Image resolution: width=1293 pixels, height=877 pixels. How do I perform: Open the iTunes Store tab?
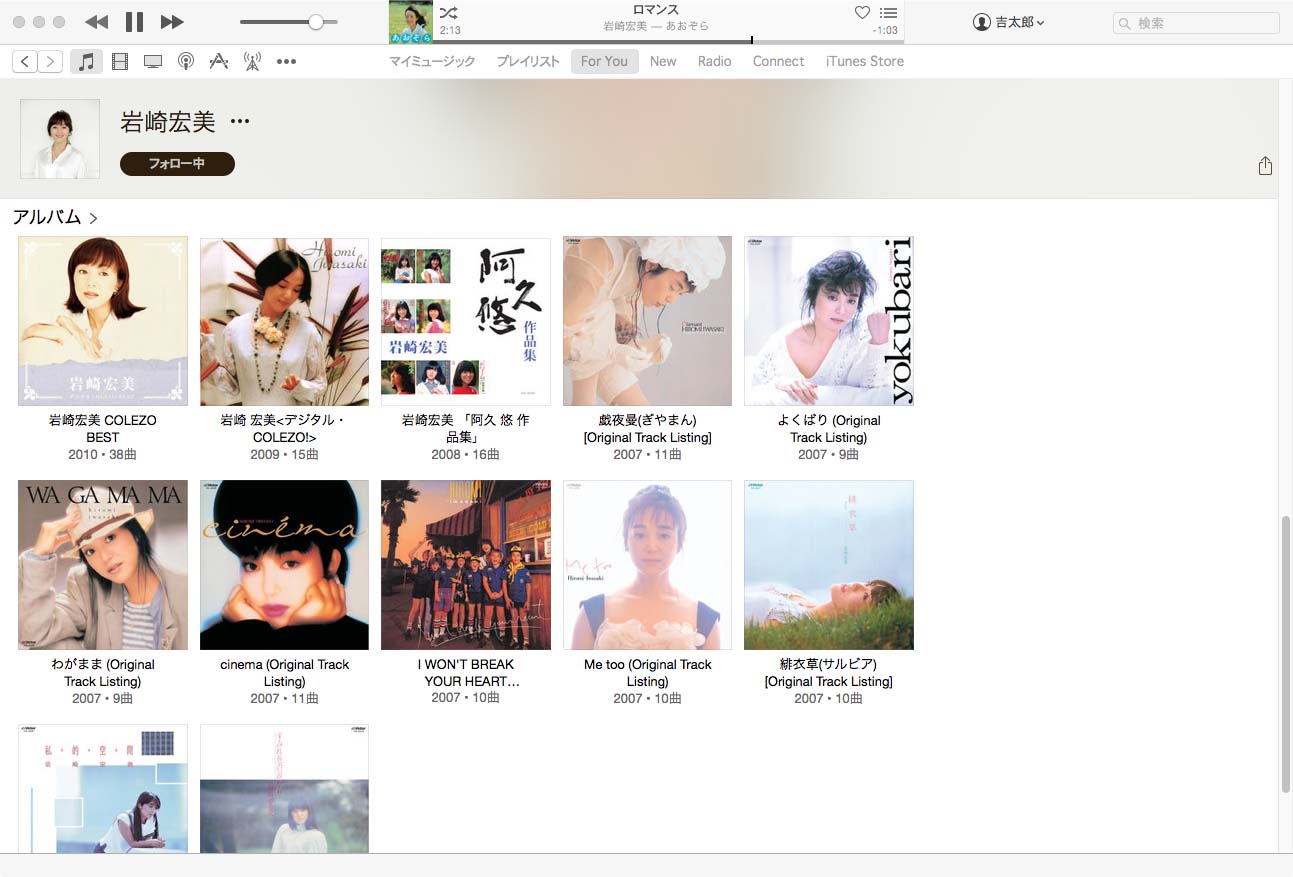click(x=864, y=61)
